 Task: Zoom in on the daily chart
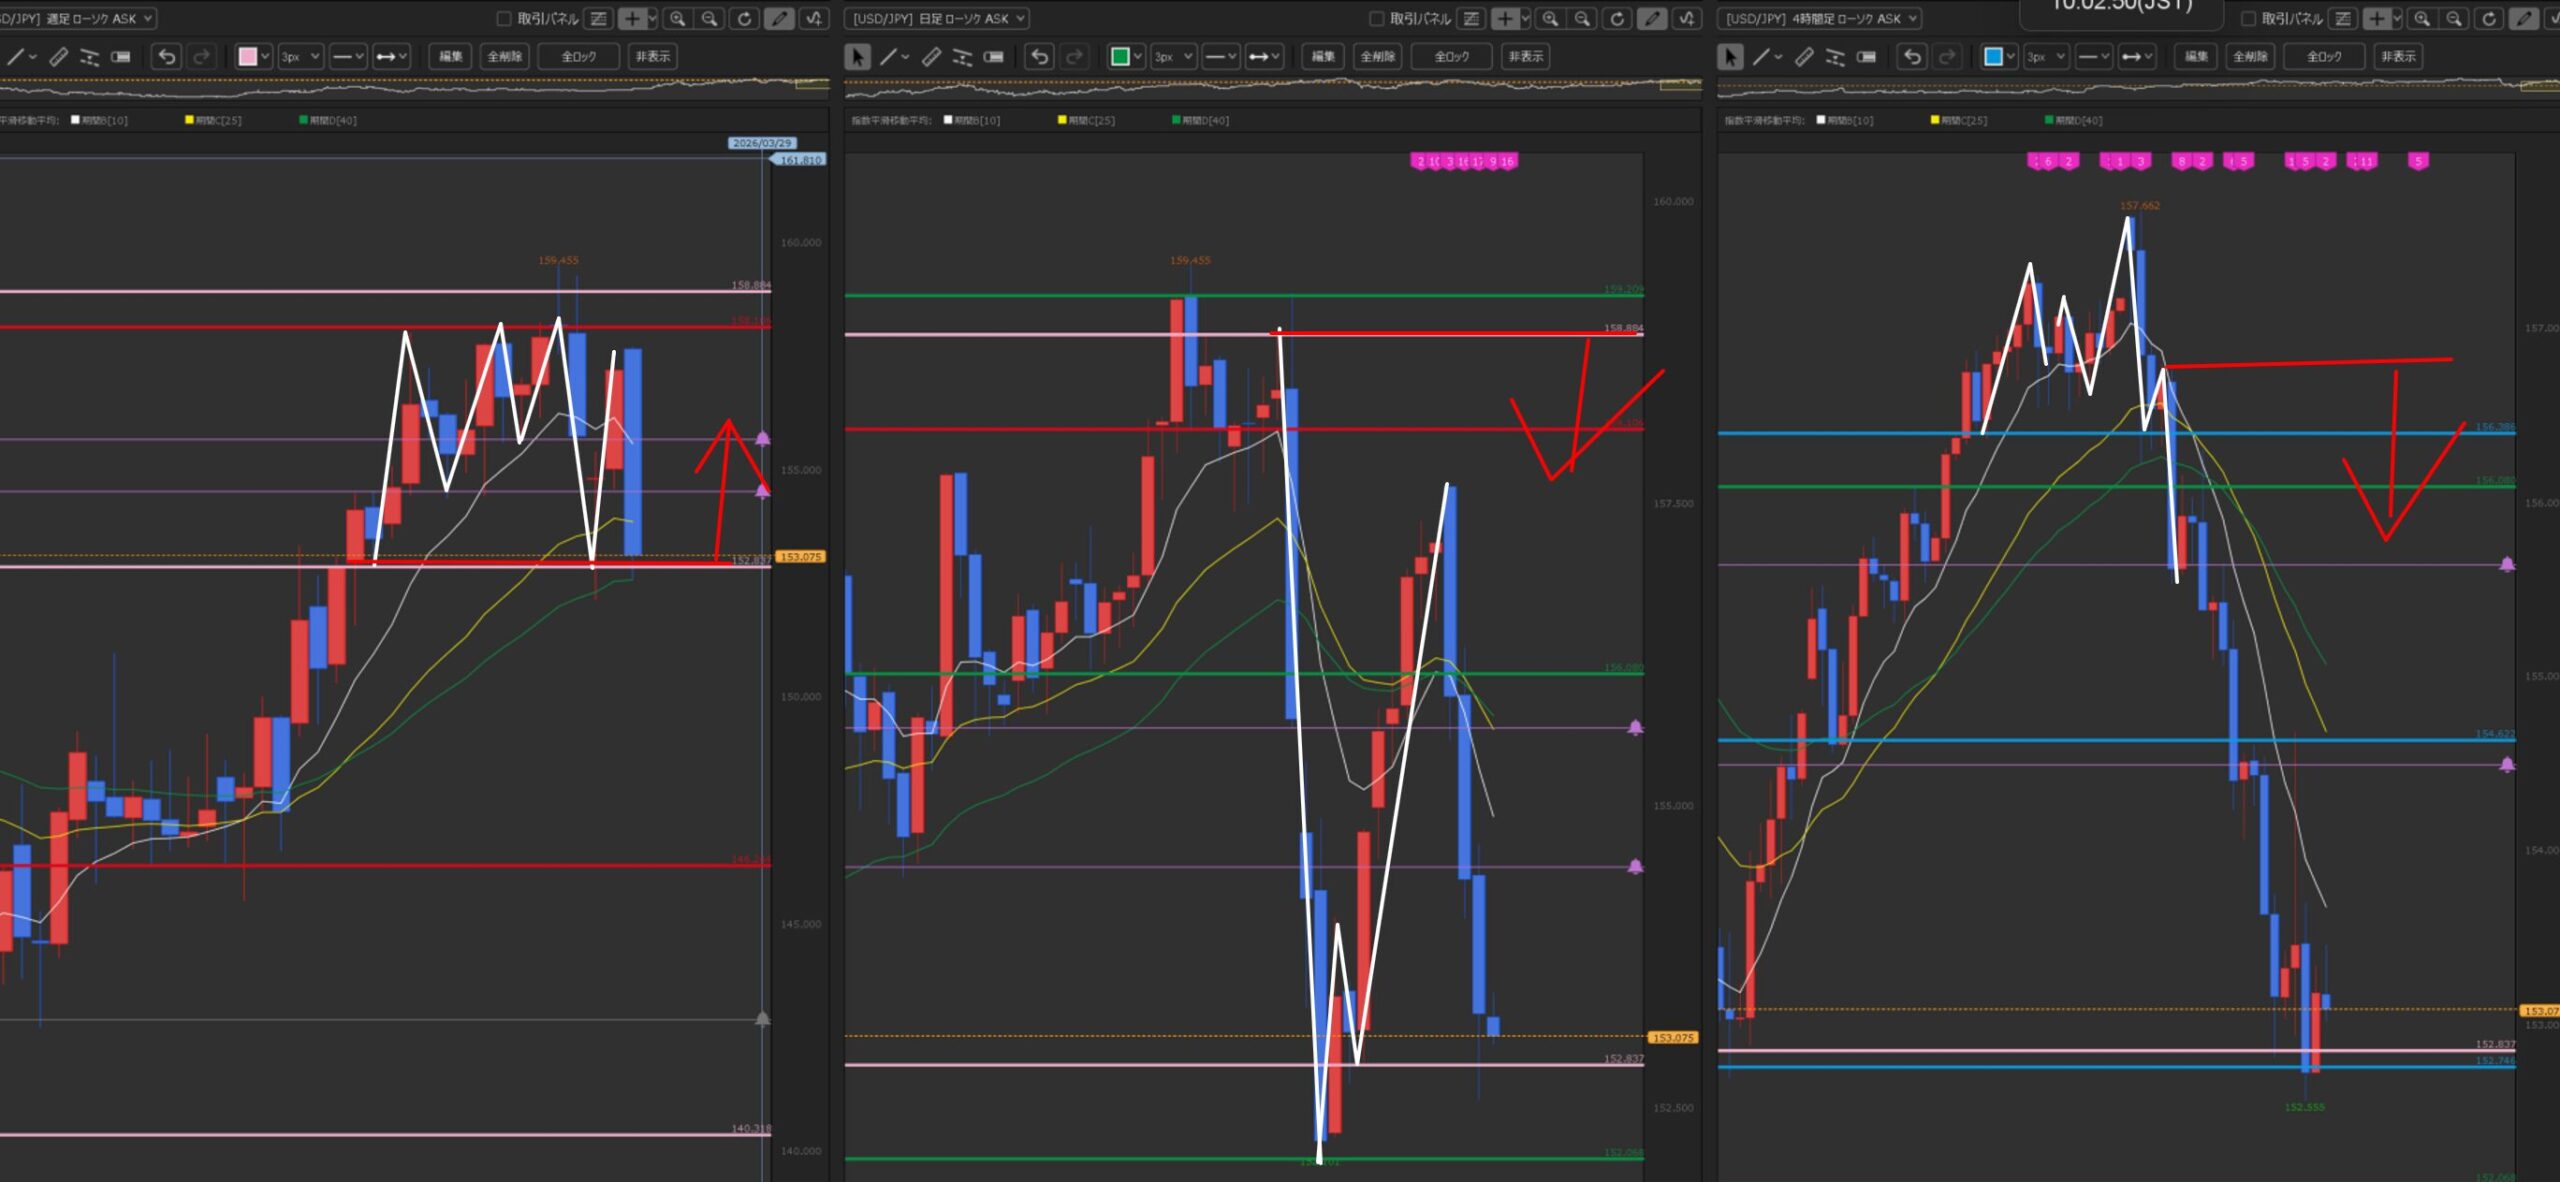point(1550,18)
